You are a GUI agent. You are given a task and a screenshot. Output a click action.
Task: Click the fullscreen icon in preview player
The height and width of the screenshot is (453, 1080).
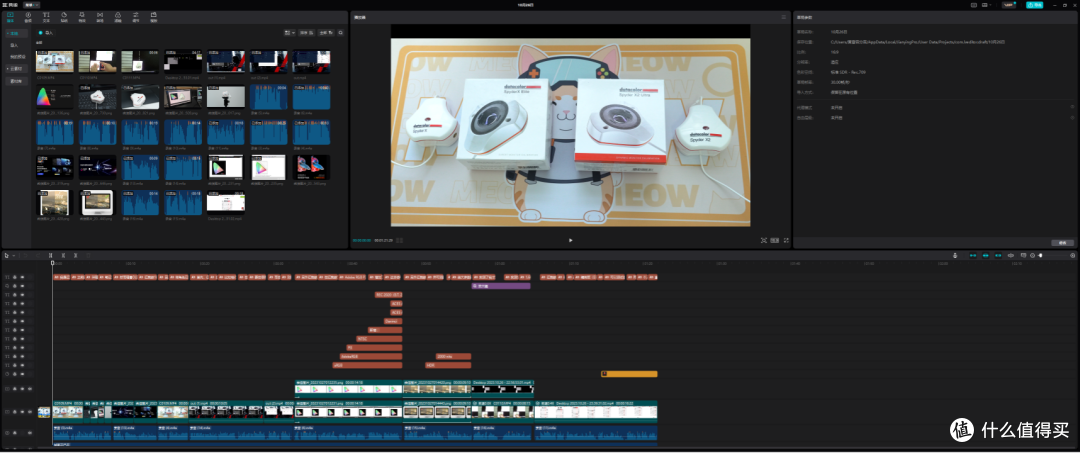(x=786, y=240)
